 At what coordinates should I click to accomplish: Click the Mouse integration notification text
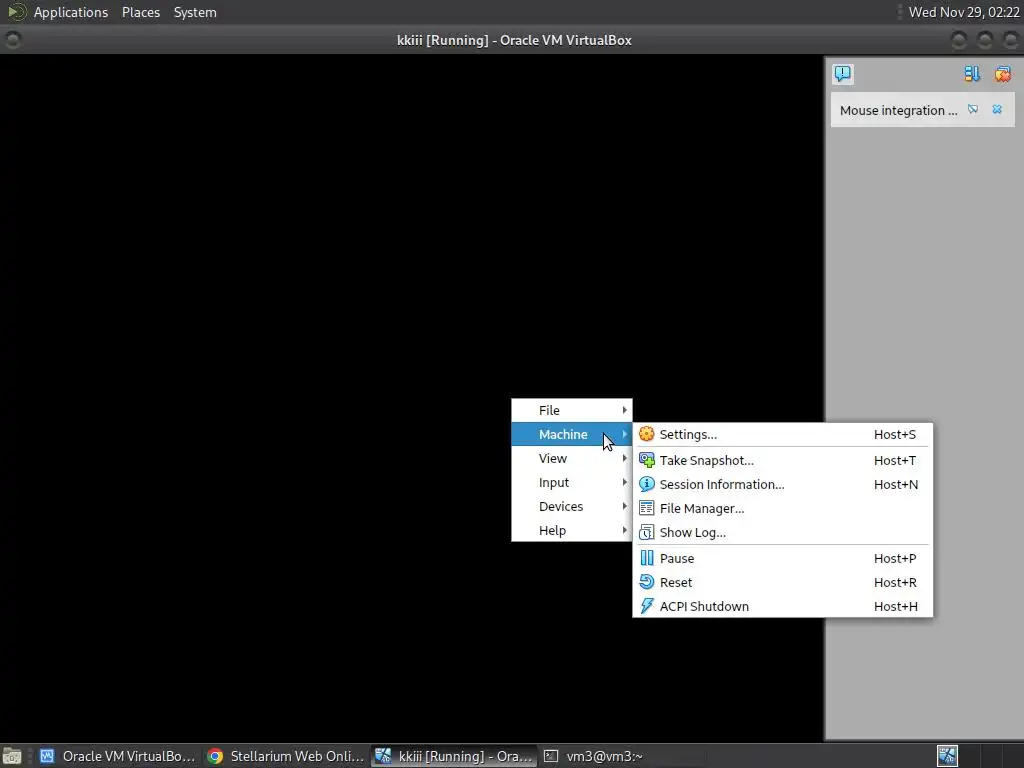coord(898,110)
